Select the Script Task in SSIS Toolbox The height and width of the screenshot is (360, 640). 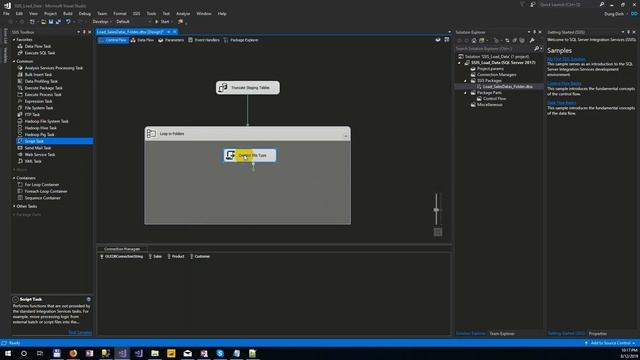(x=54, y=141)
